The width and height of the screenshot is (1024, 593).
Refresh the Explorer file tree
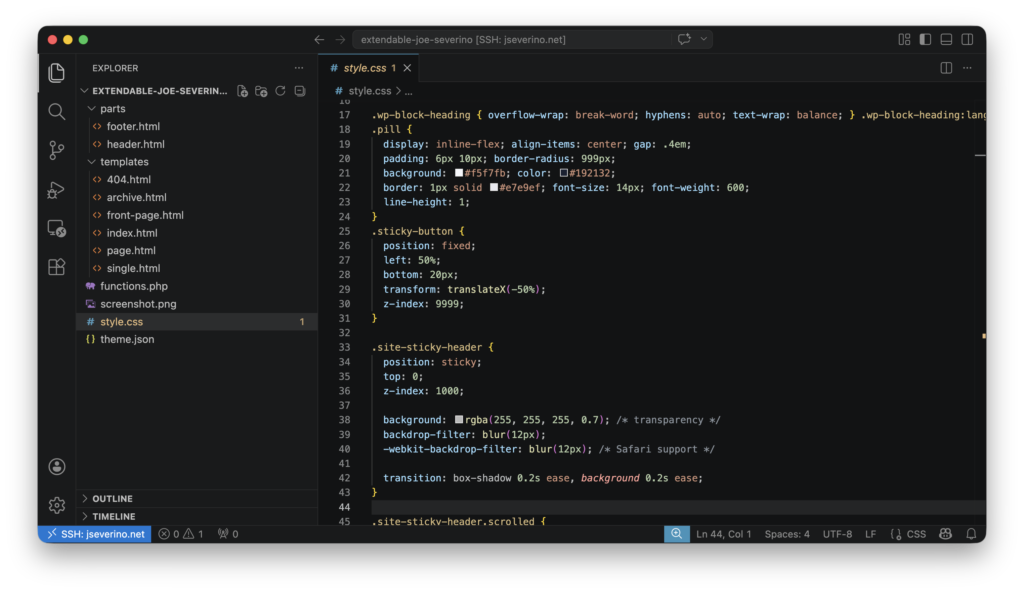coord(280,91)
